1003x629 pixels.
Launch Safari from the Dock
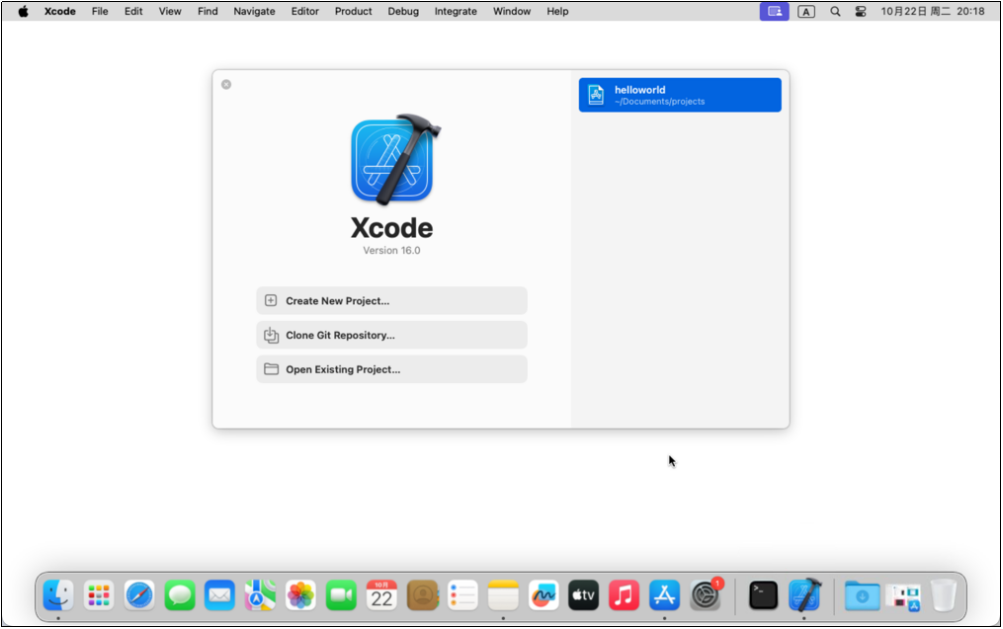point(139,596)
